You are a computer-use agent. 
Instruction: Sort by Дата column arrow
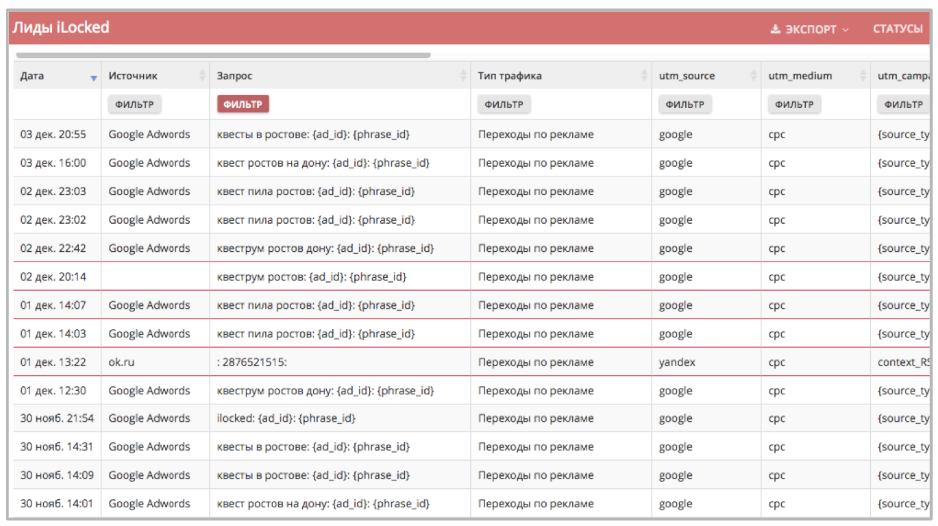point(93,78)
